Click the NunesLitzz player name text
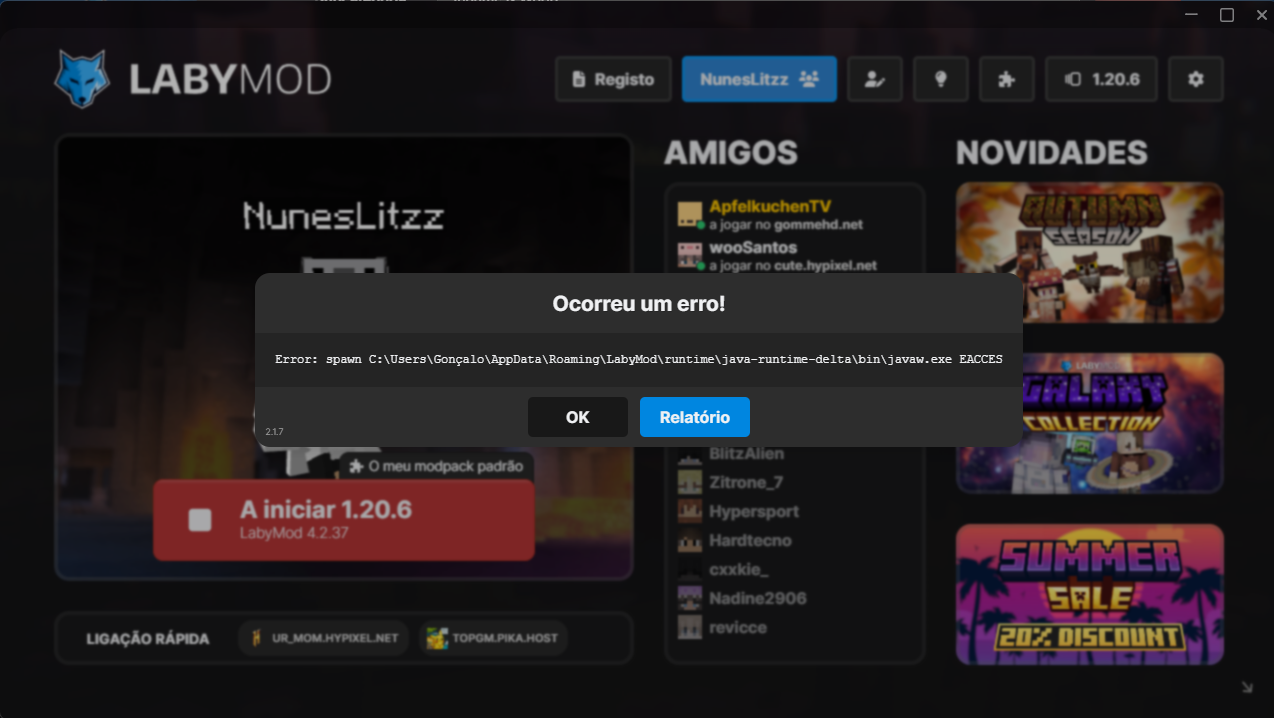Screen dimensions: 1274x718 coord(344,216)
